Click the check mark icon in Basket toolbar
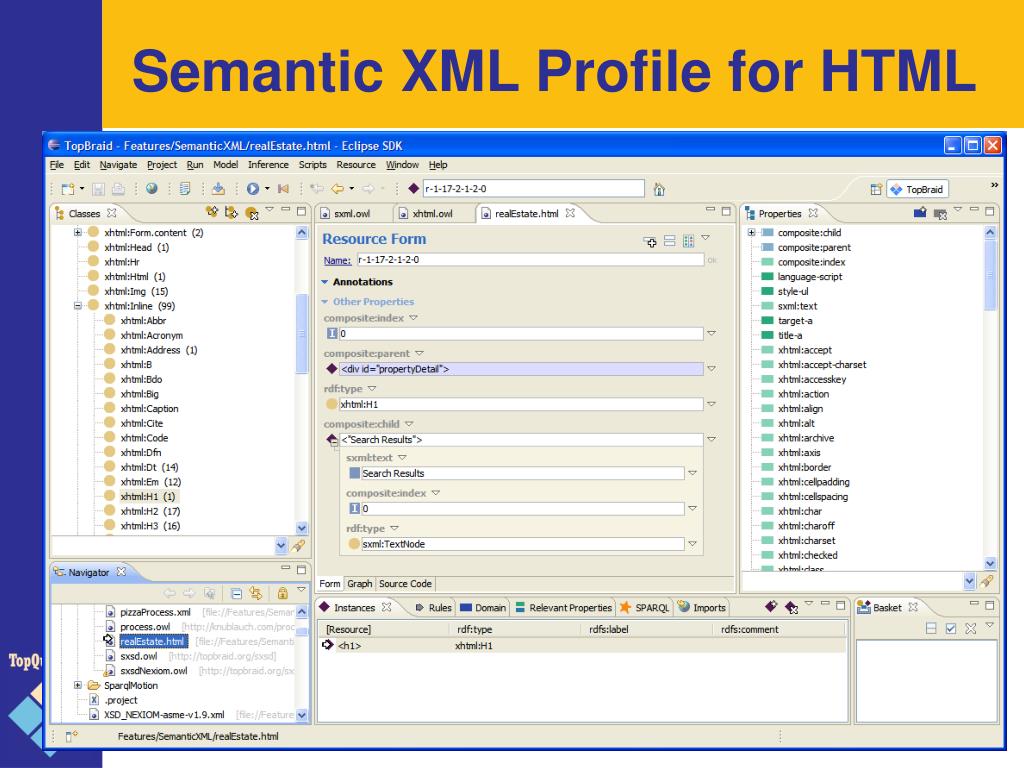The image size is (1024, 768). 951,628
